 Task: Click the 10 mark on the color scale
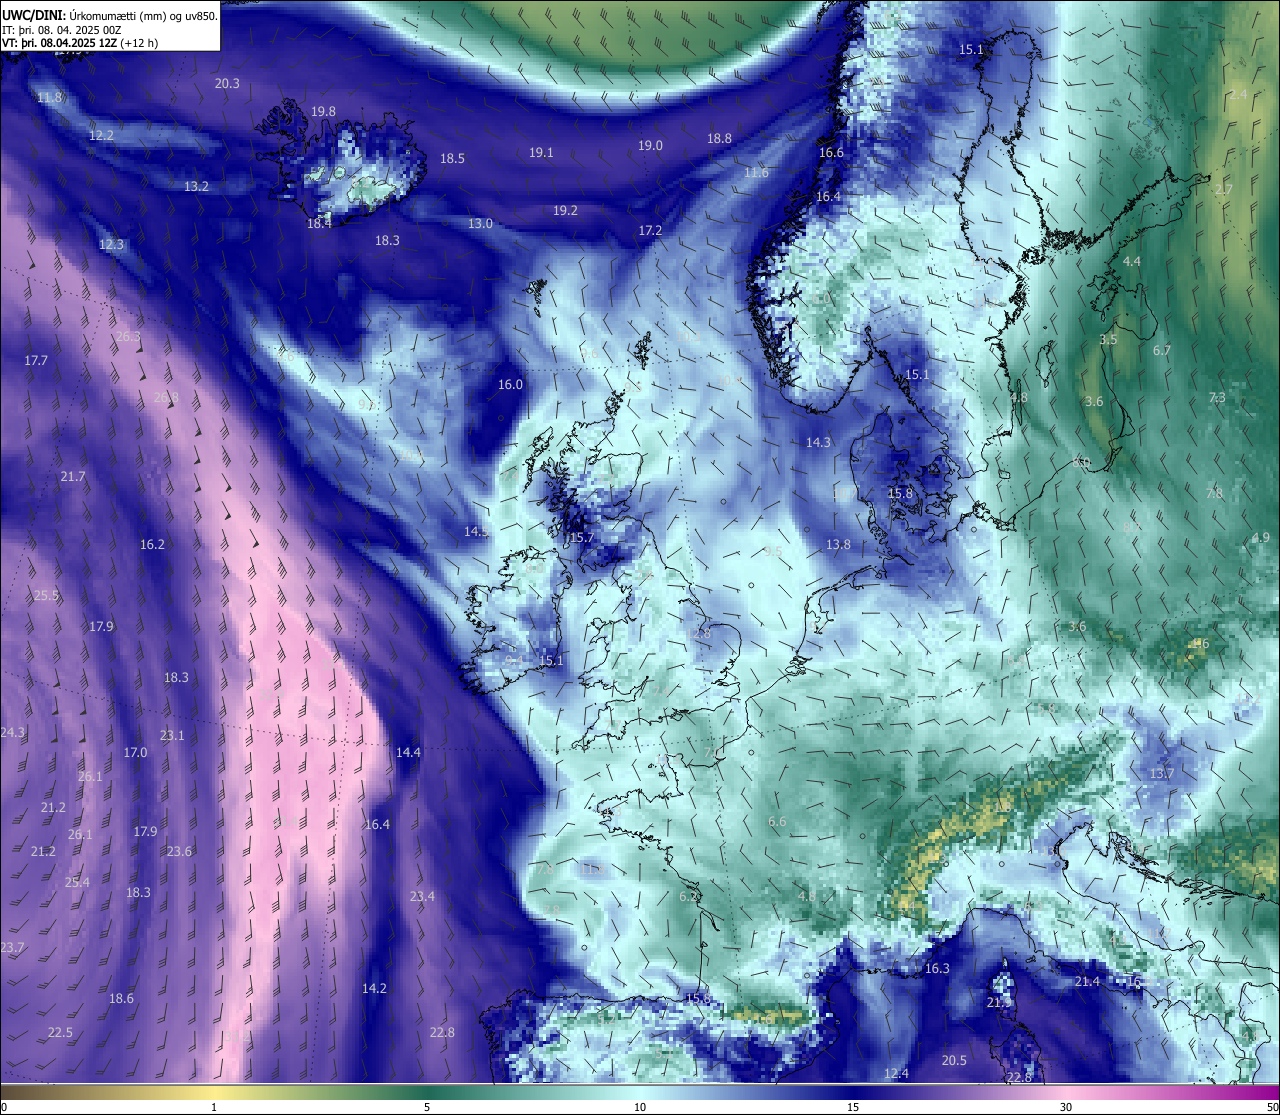point(640,1107)
